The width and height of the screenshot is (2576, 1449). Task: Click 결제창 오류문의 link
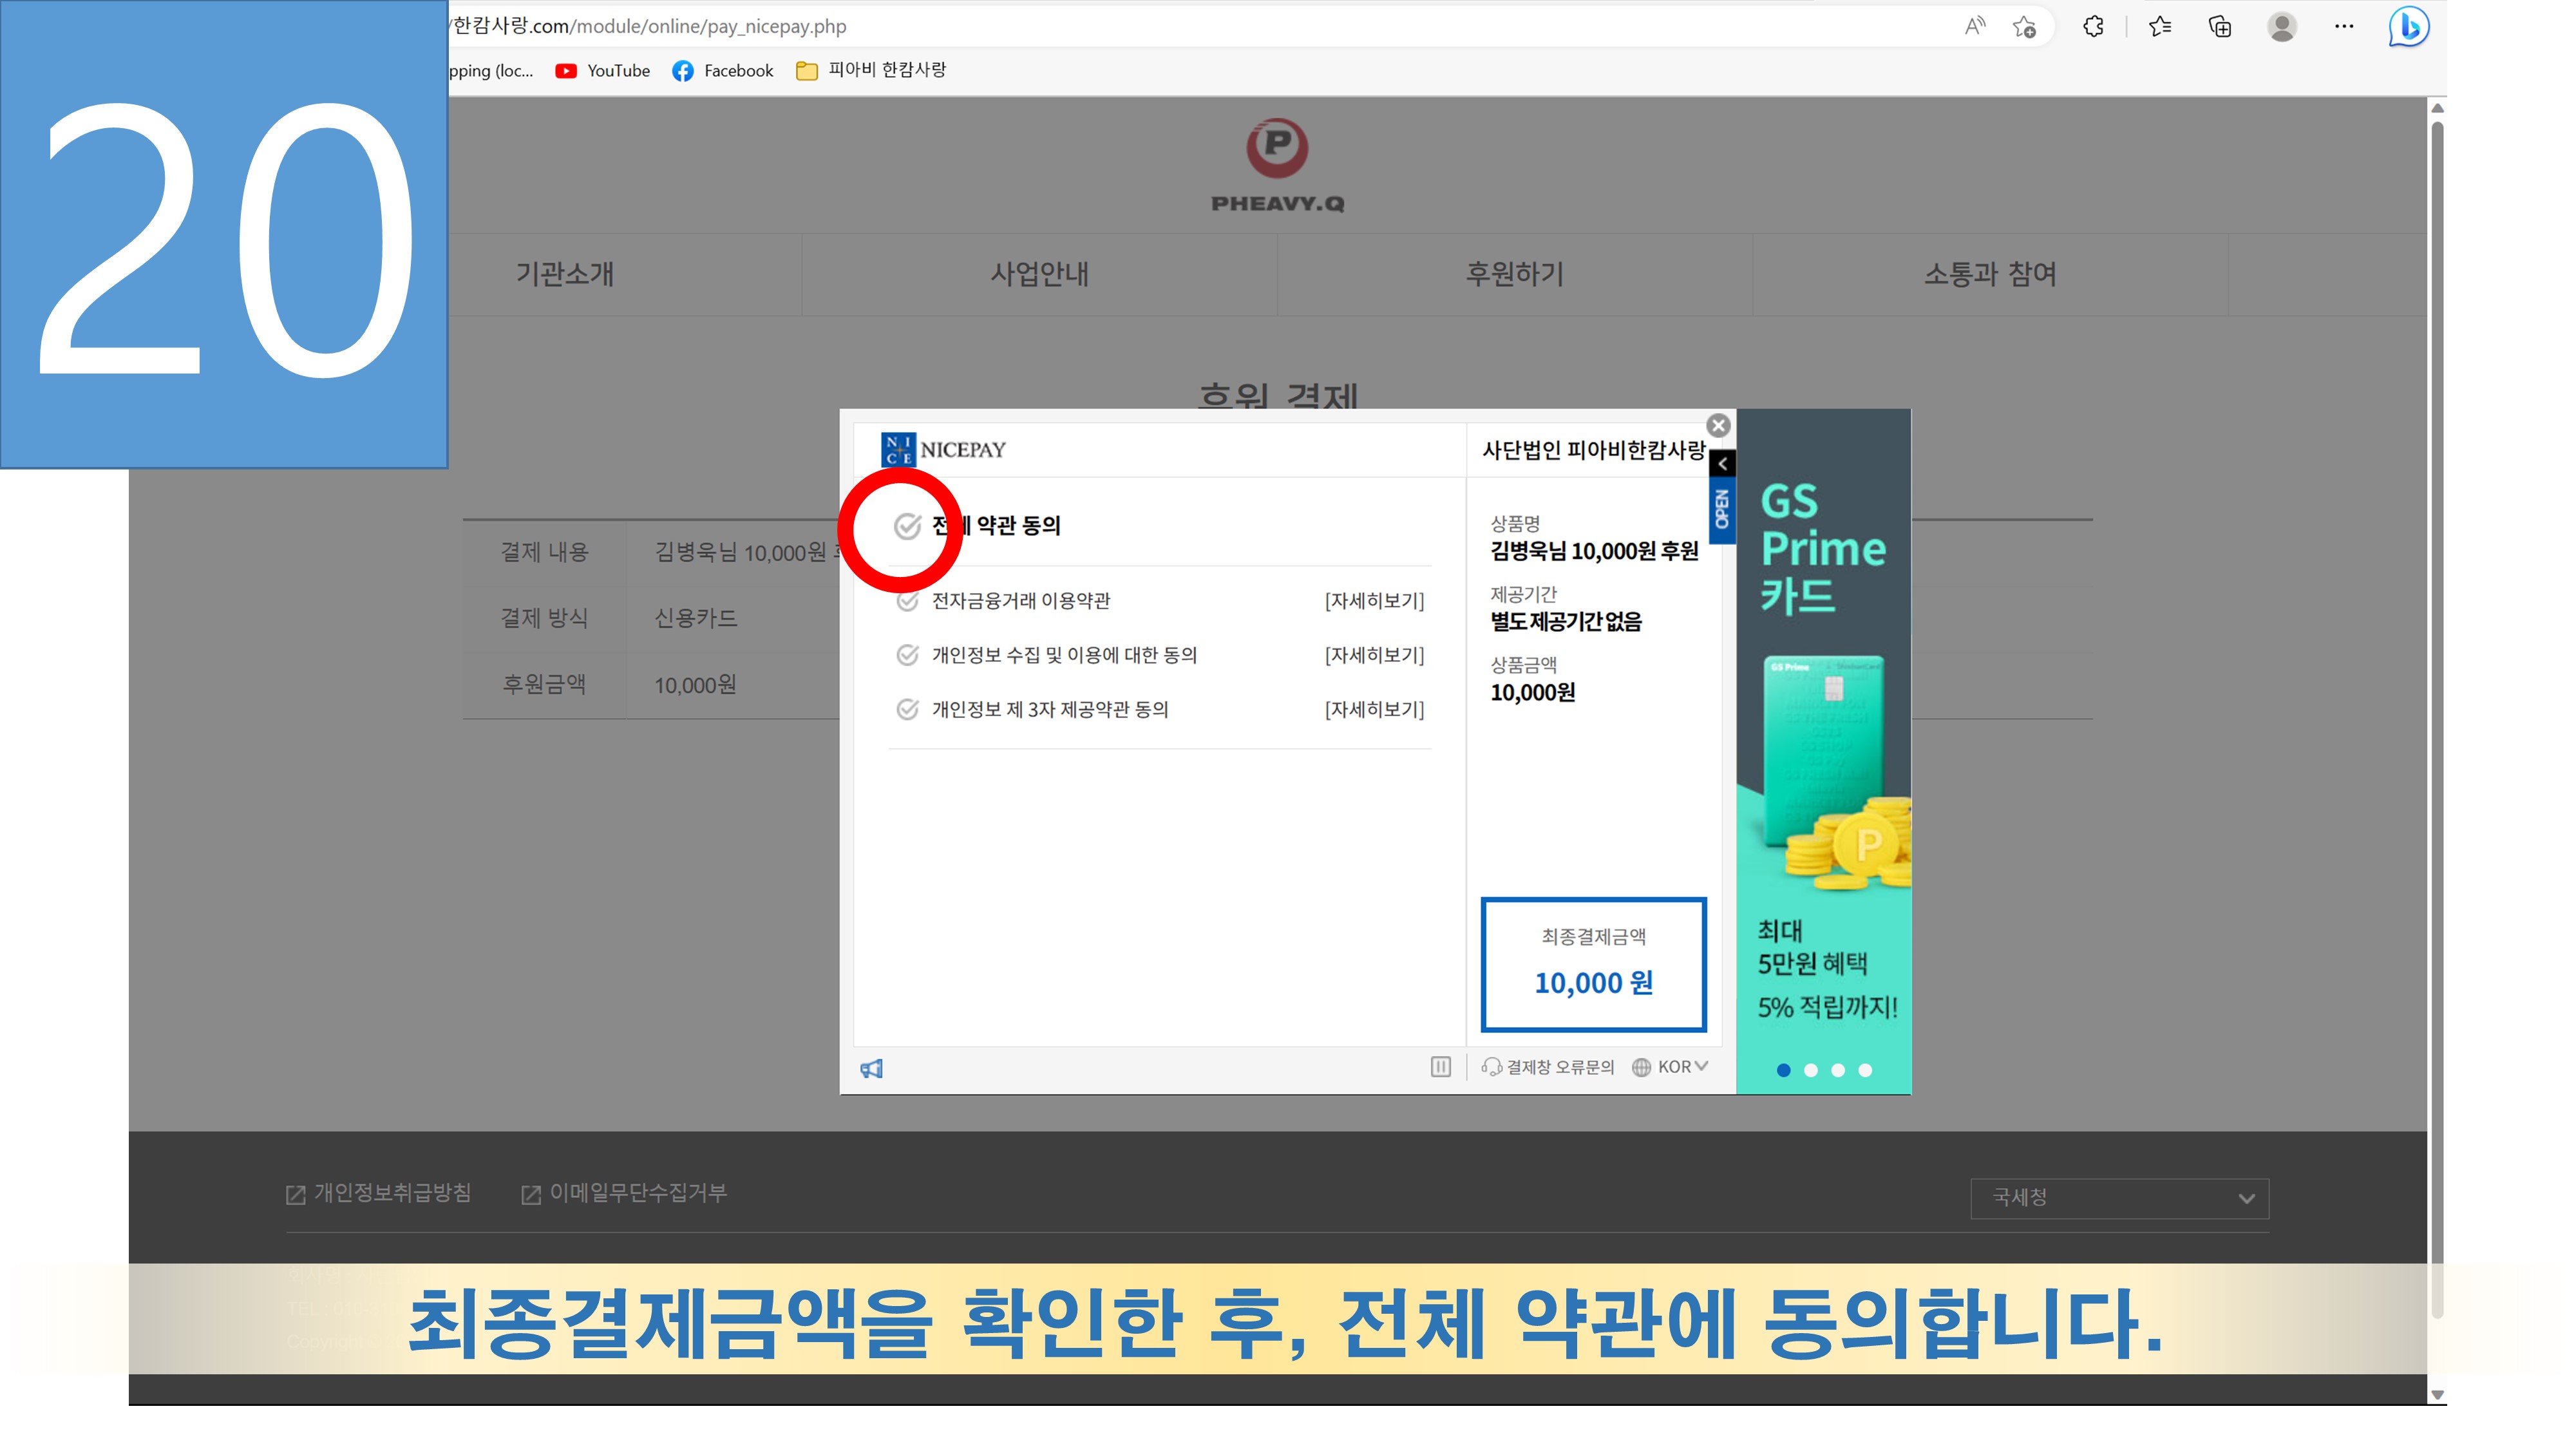[1549, 1067]
